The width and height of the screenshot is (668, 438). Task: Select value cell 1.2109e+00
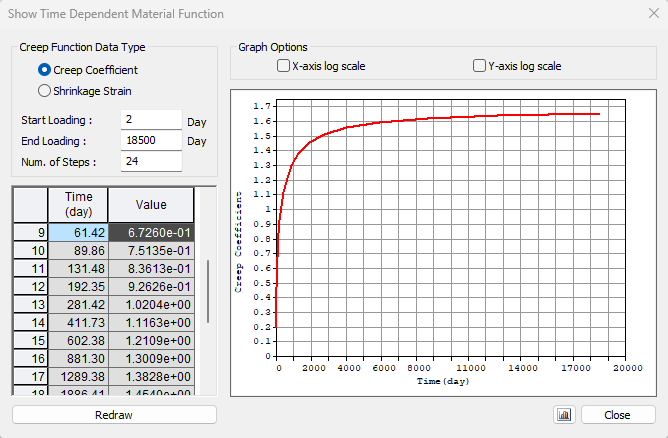(152, 340)
